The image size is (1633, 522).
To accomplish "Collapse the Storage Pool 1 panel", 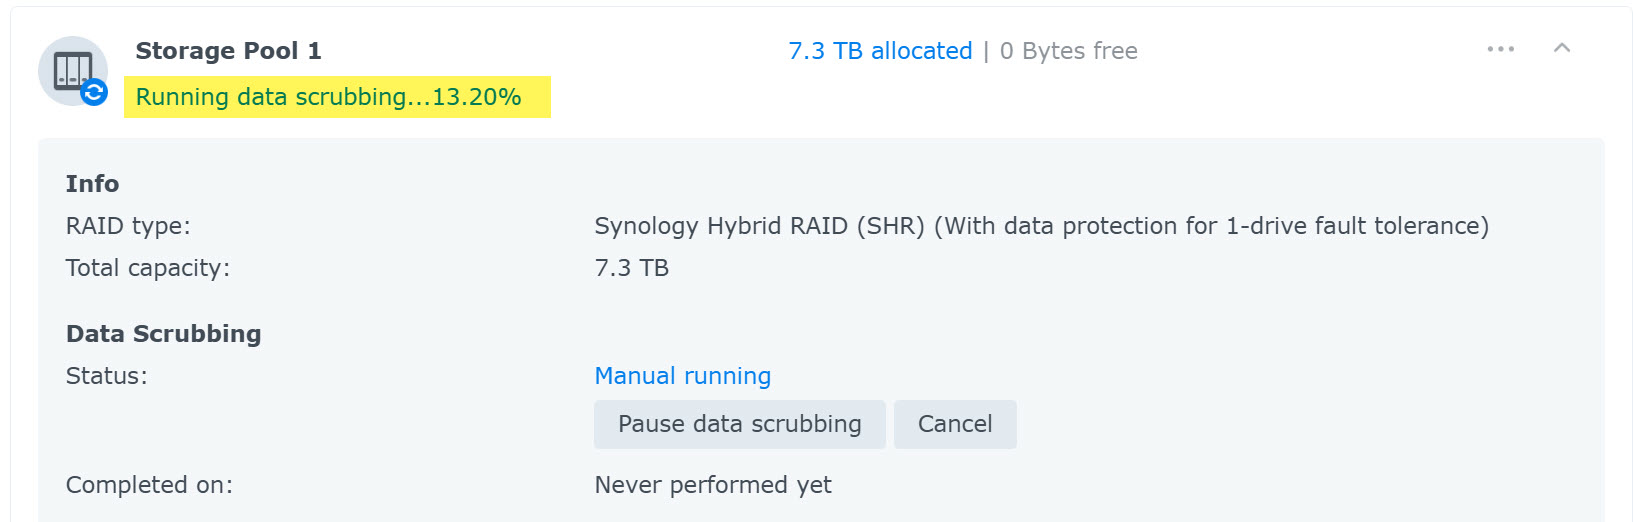I will (1562, 48).
